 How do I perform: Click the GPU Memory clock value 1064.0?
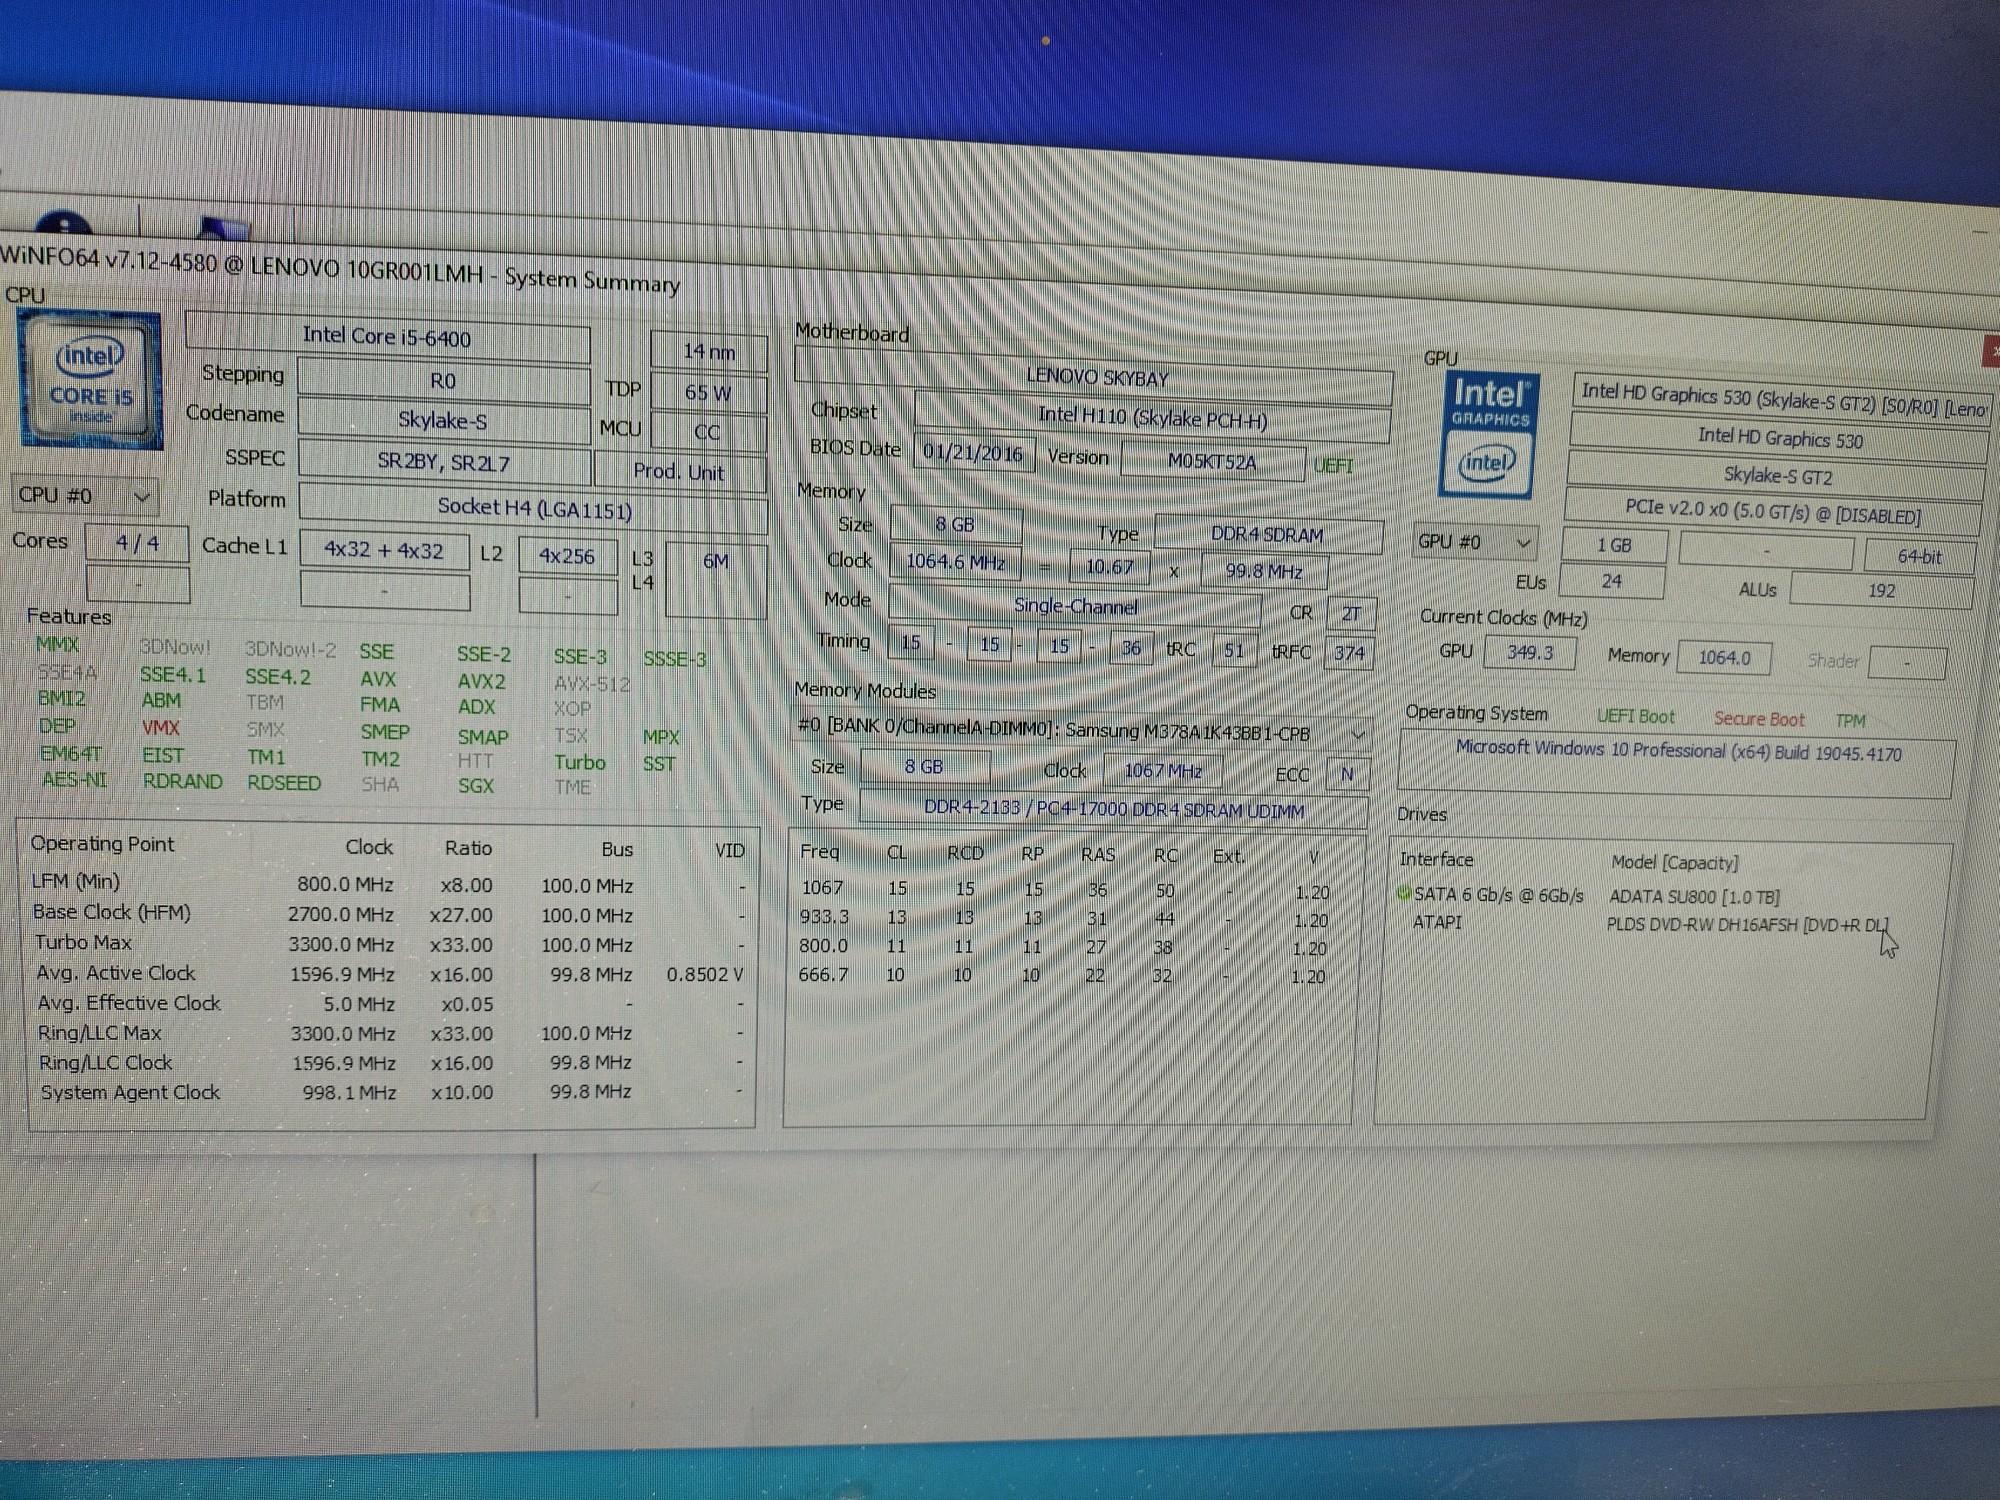(1724, 658)
